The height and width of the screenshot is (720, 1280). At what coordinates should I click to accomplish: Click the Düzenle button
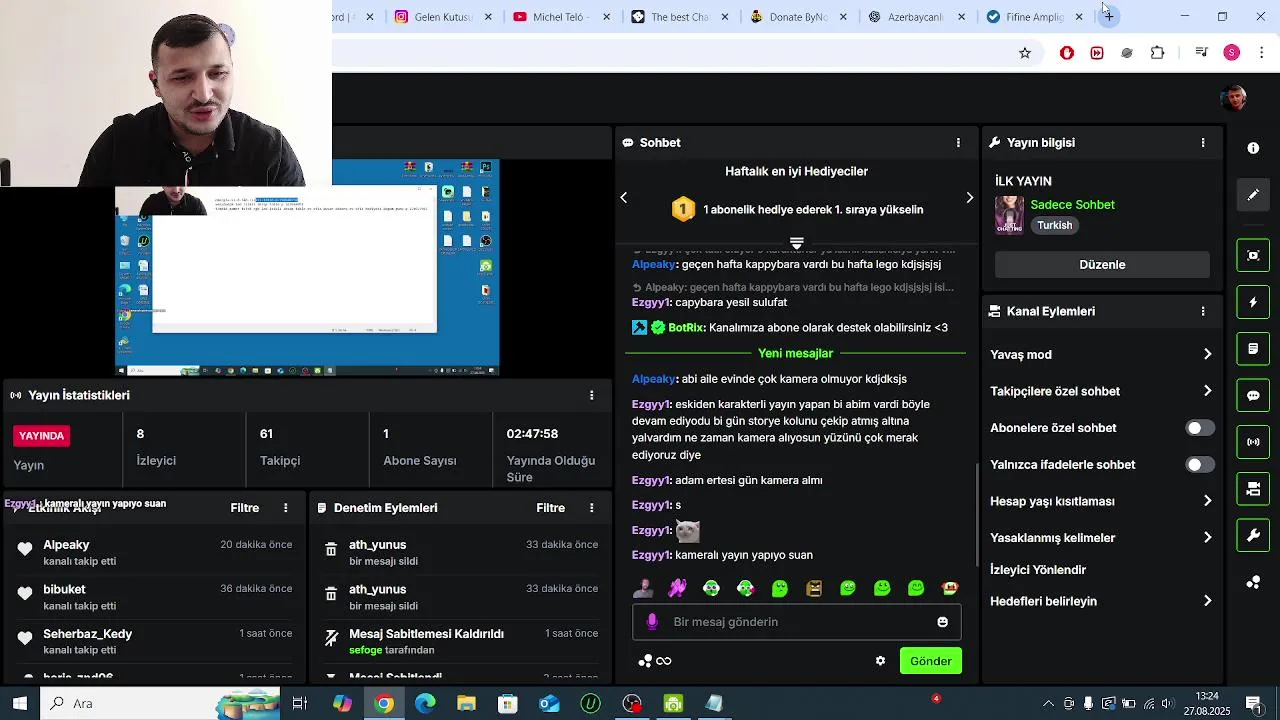pyautogui.click(x=1102, y=265)
